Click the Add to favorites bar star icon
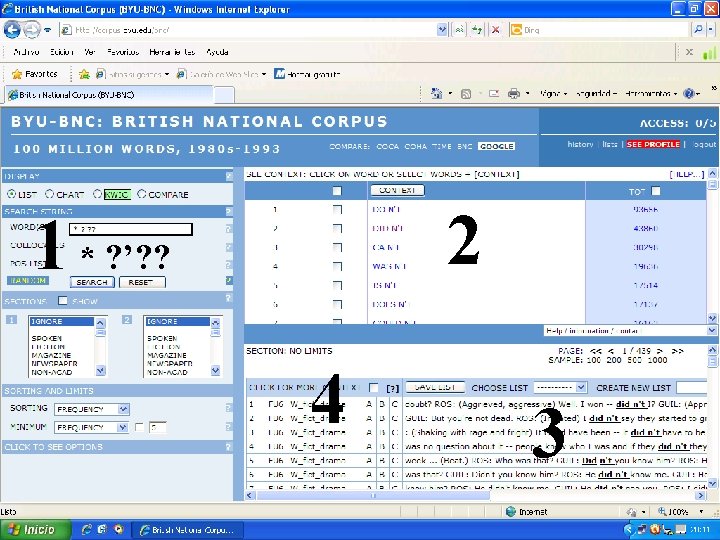Screen dimensions: 720x540 point(84,74)
